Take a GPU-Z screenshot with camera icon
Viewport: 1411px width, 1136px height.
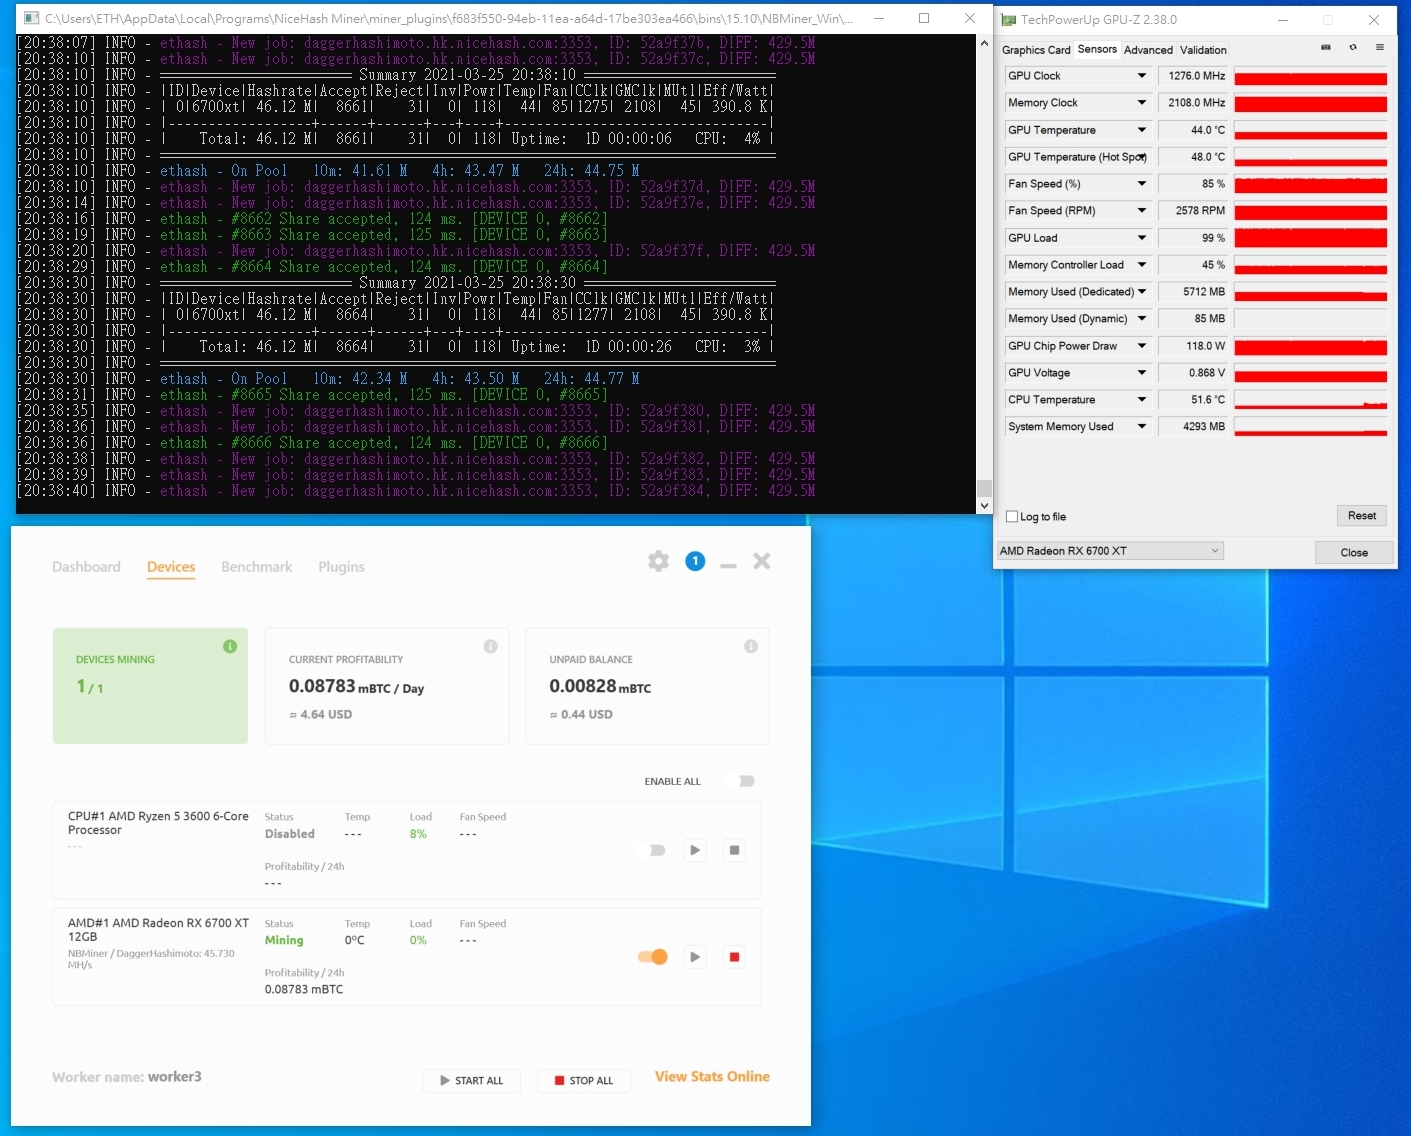(x=1326, y=48)
